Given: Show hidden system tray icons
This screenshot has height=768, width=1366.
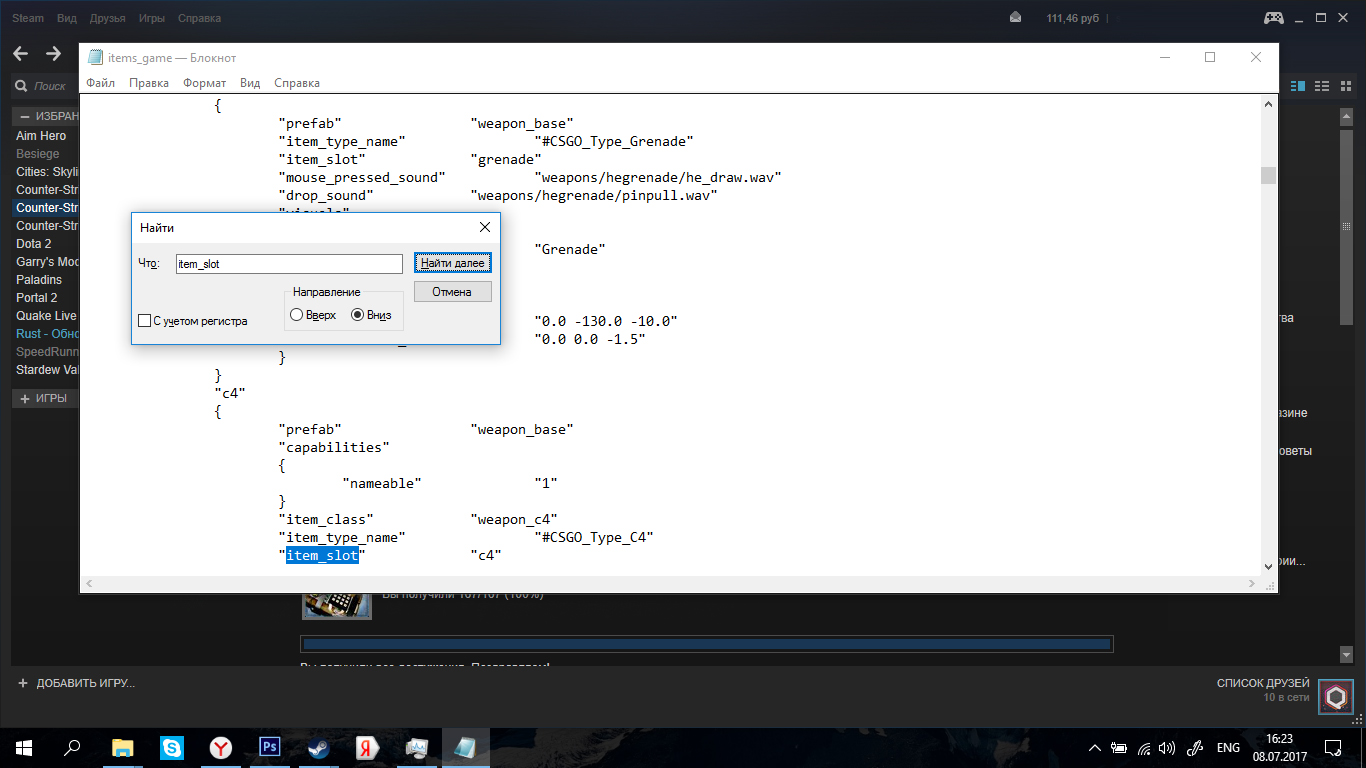Looking at the screenshot, I should coord(1095,748).
